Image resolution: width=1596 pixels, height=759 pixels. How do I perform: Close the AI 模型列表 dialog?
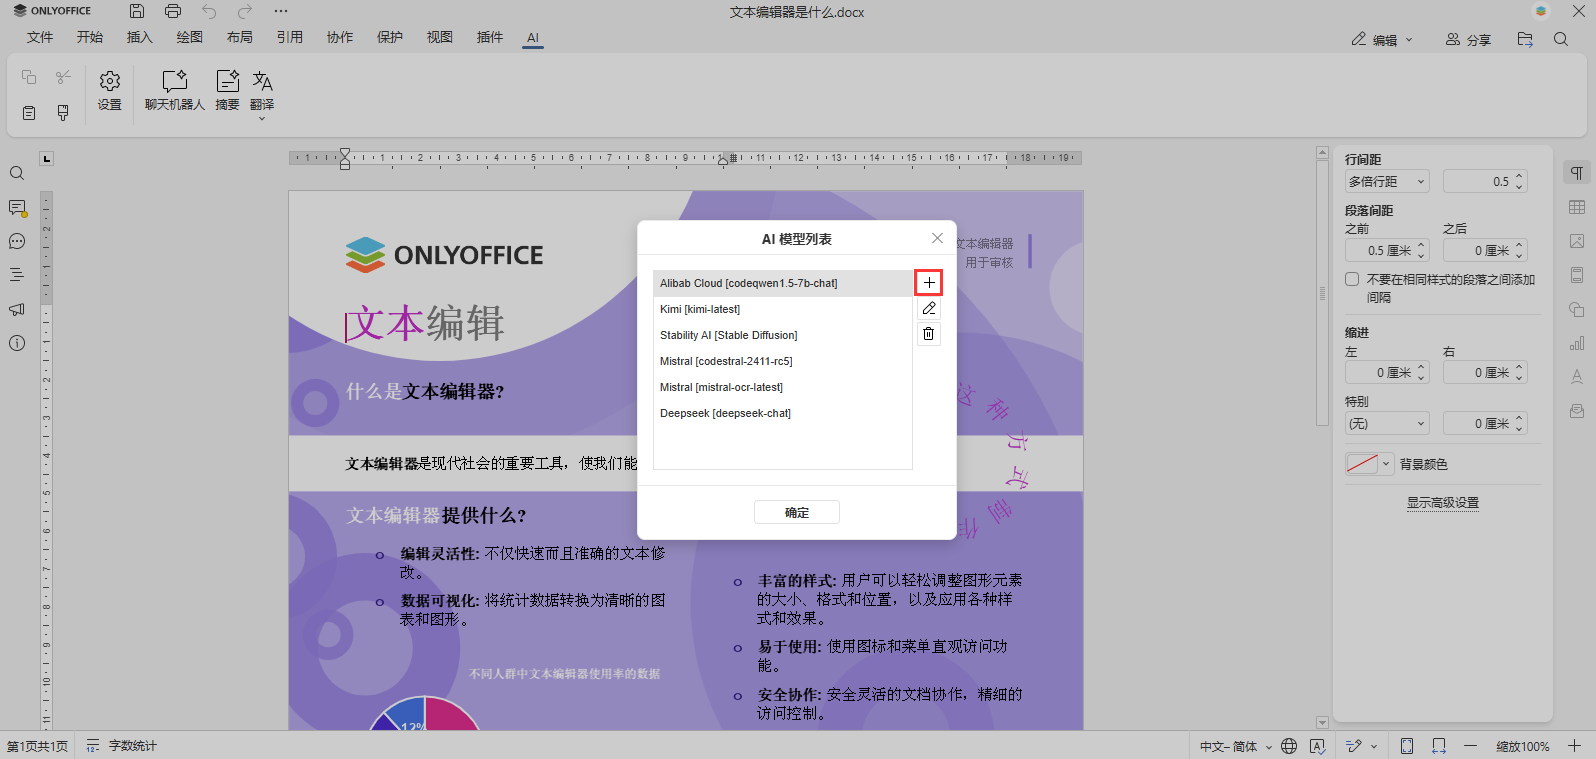937,238
